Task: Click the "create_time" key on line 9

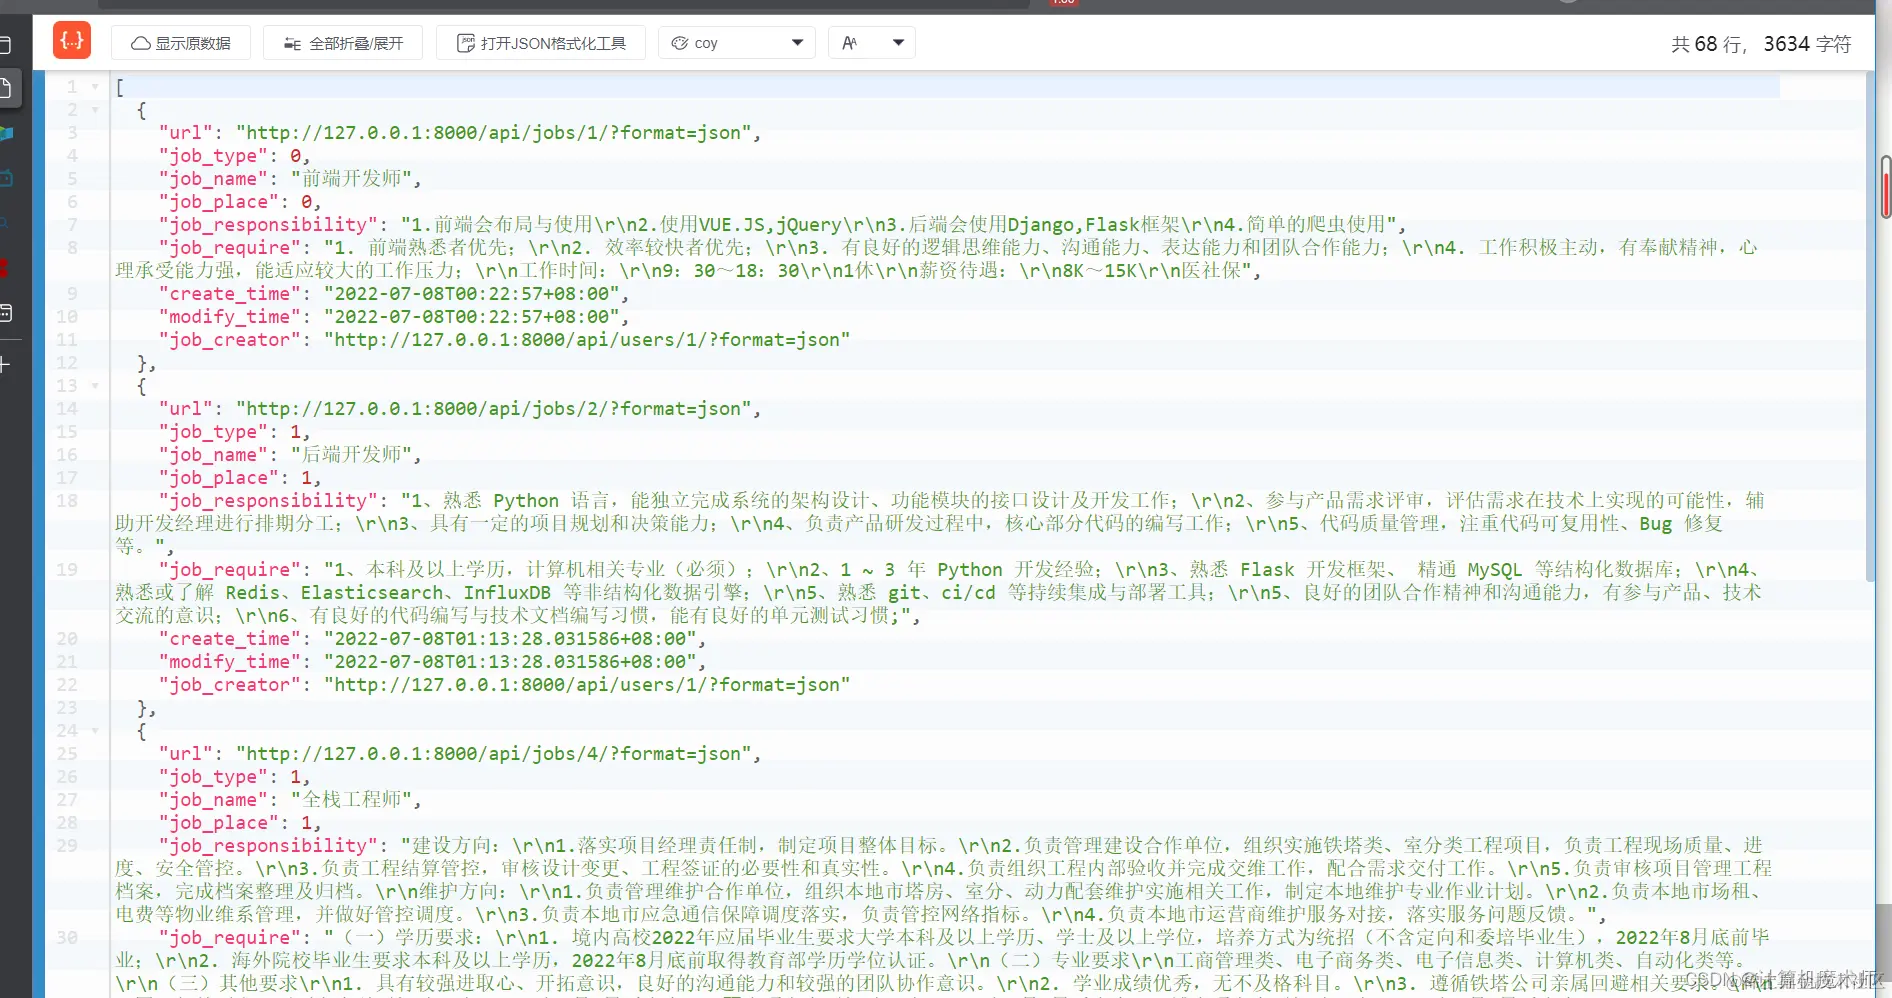Action: 230,294
